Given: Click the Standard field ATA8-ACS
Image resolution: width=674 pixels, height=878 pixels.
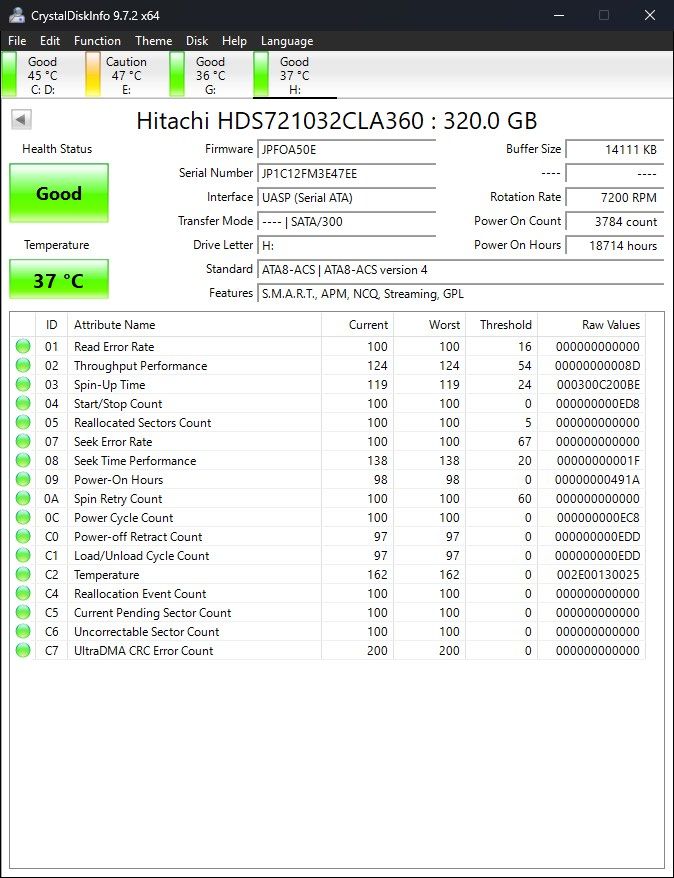Looking at the screenshot, I should point(460,270).
